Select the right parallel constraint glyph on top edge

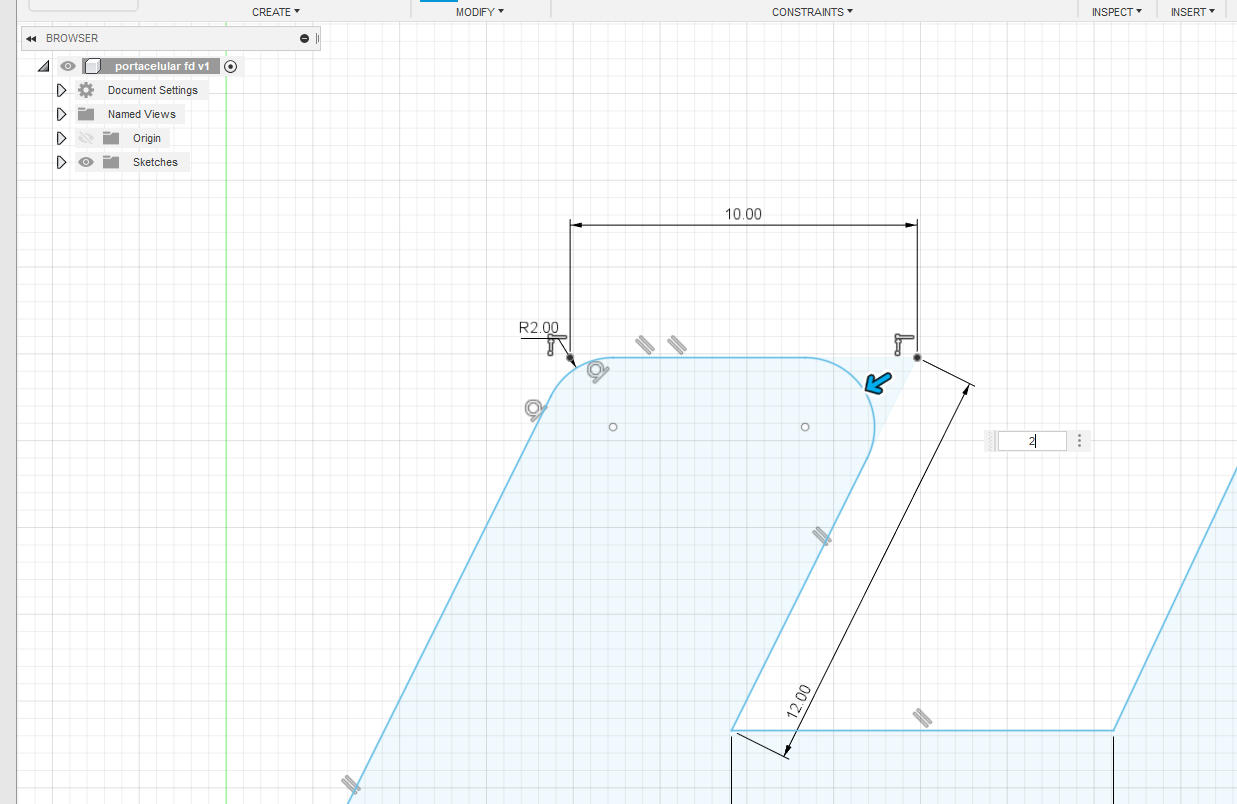[x=677, y=345]
